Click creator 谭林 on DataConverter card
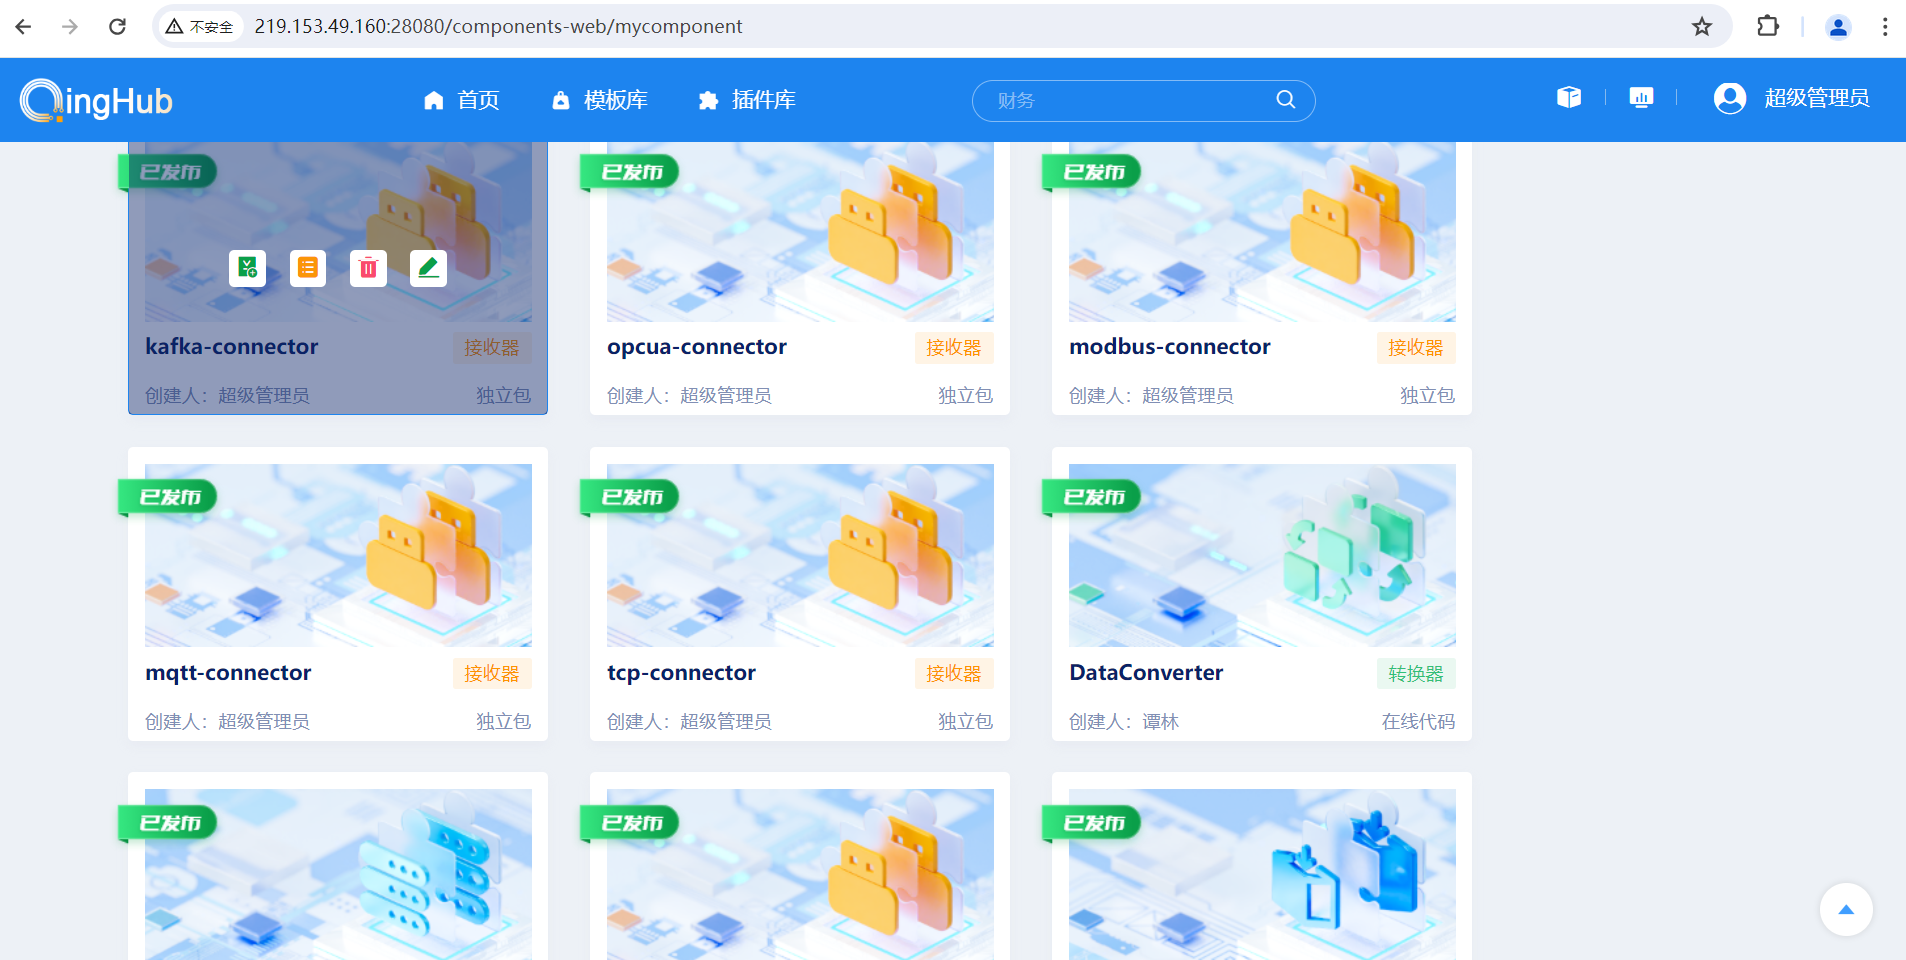This screenshot has height=960, width=1906. click(x=1161, y=722)
